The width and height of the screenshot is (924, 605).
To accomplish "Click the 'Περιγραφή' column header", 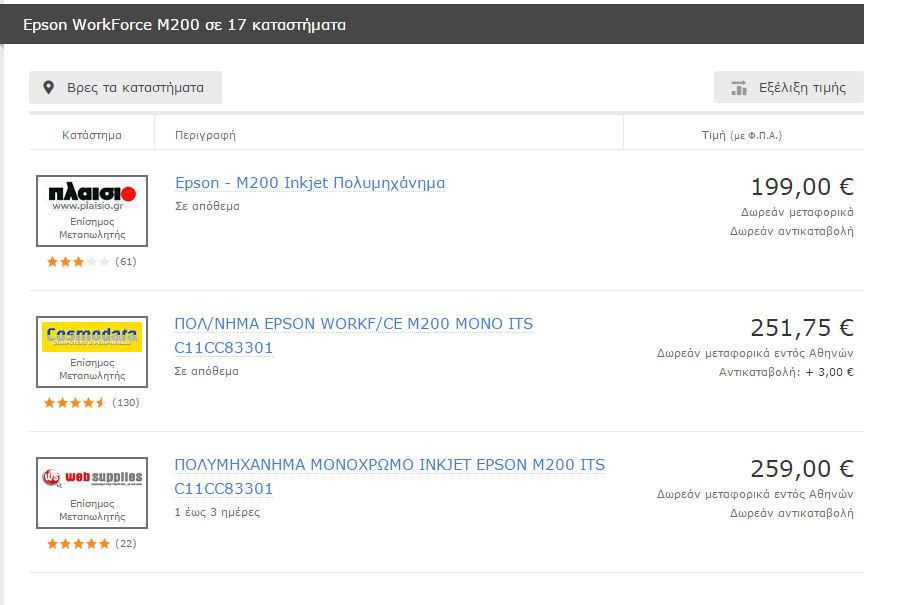I will click(x=205, y=135).
